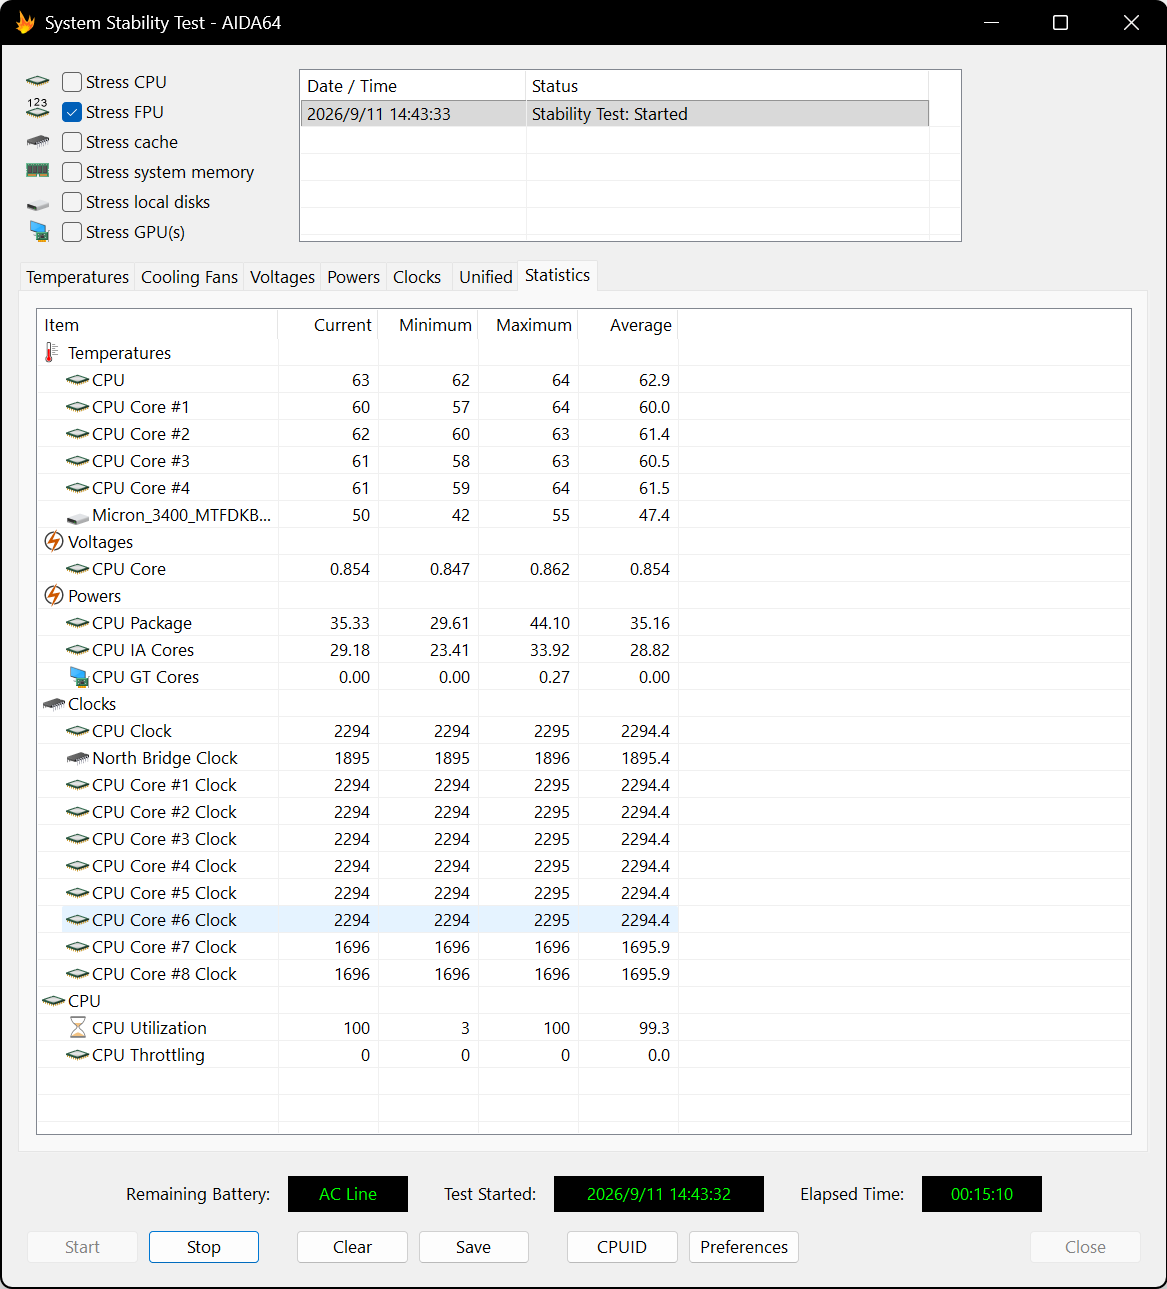Click the hourglass icon beside CPU Utilization

[x=78, y=1027]
